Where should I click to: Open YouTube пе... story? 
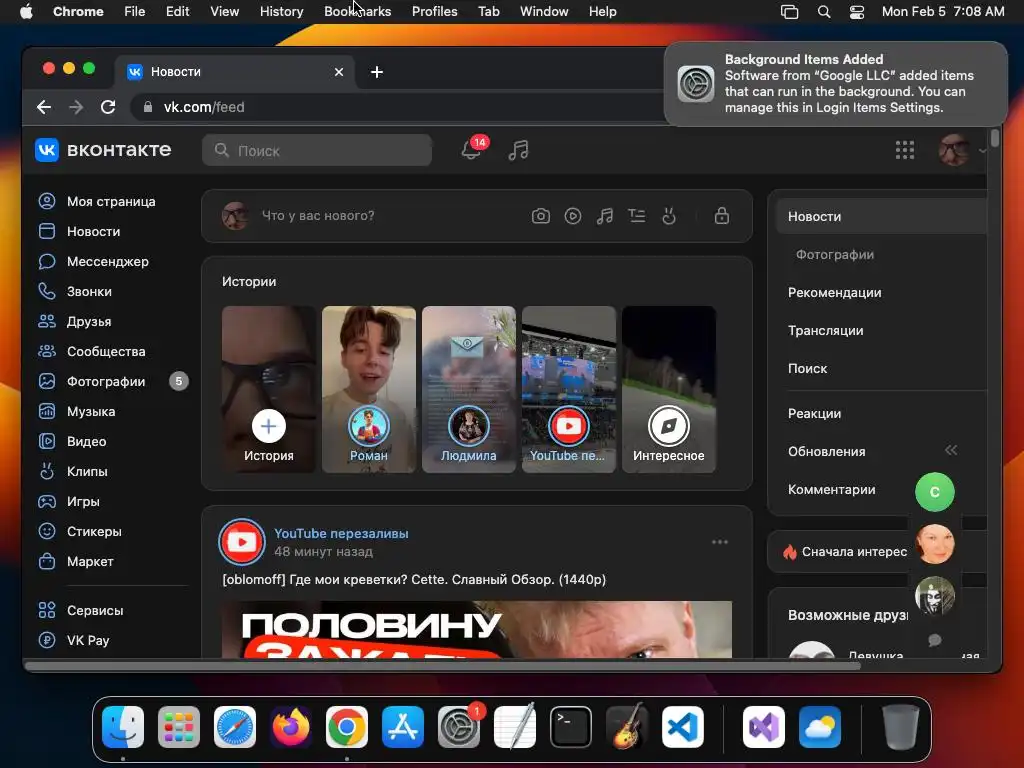(x=568, y=389)
